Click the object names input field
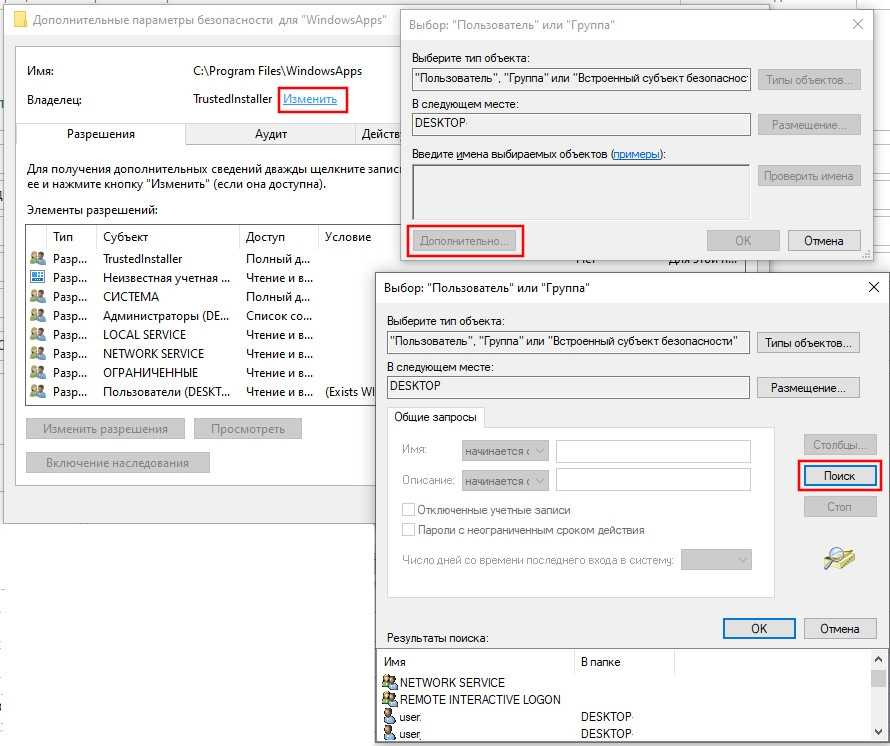This screenshot has height=746, width=890. pos(581,191)
